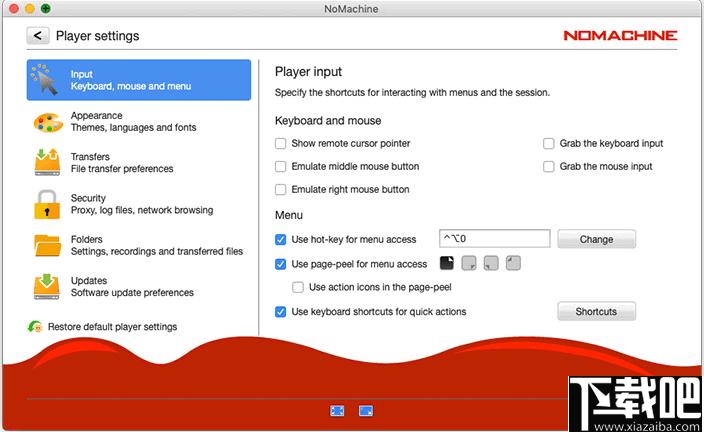704x432 pixels.
Task: Click the hot-key input field
Action: click(494, 238)
